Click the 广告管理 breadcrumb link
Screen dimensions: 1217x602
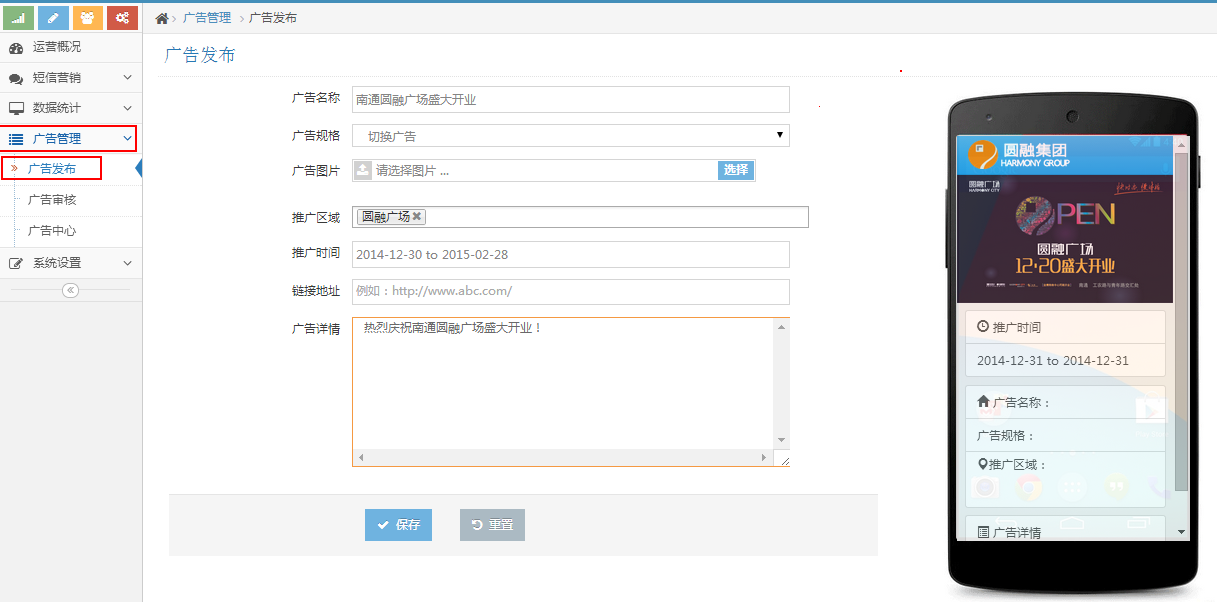(207, 18)
